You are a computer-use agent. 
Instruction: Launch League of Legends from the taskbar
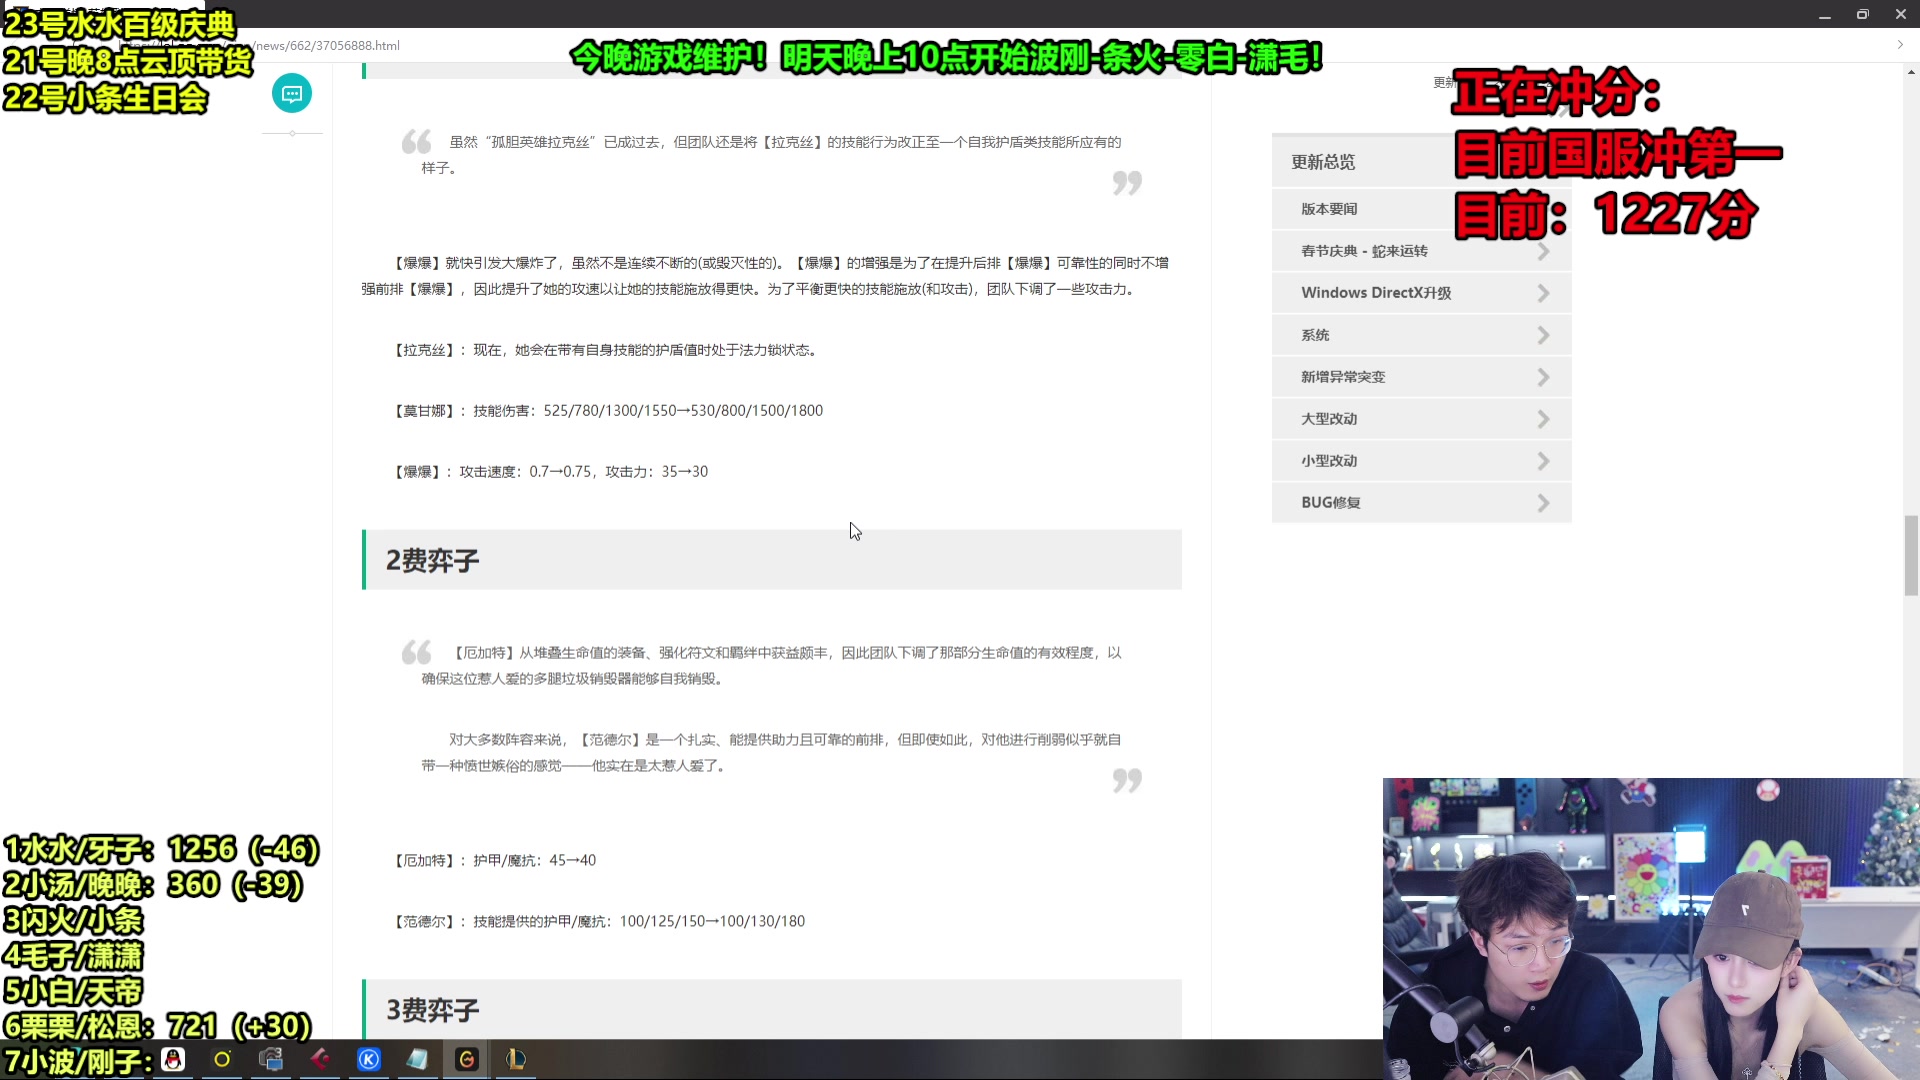point(515,1059)
